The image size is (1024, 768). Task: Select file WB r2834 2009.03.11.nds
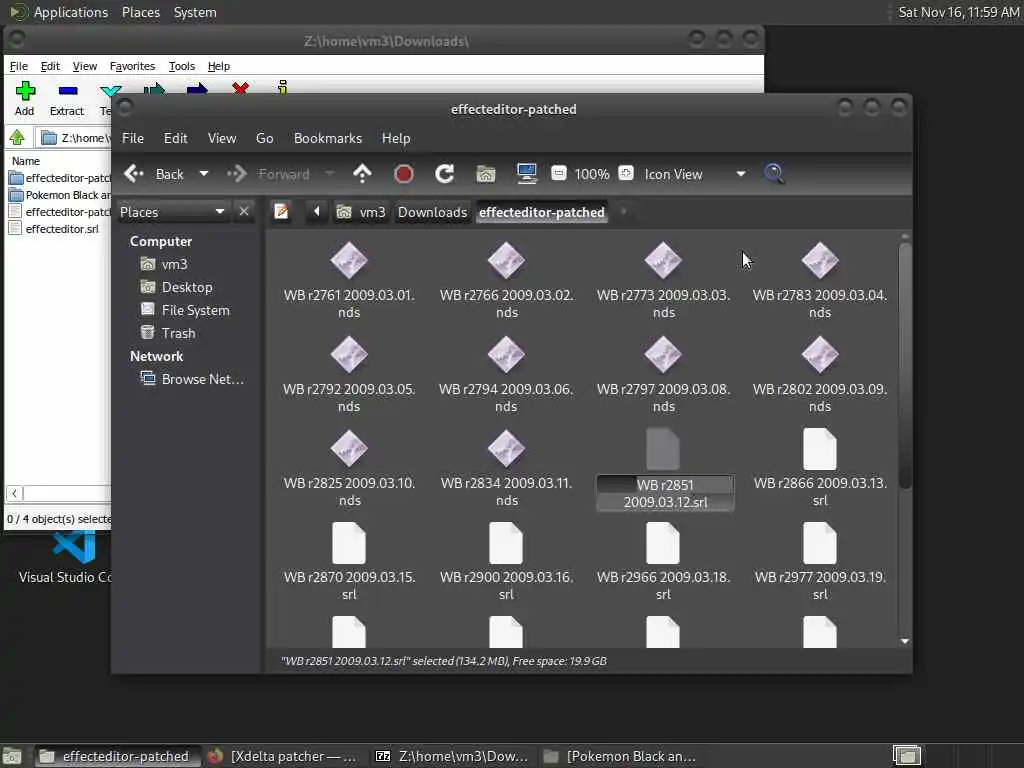[506, 469]
